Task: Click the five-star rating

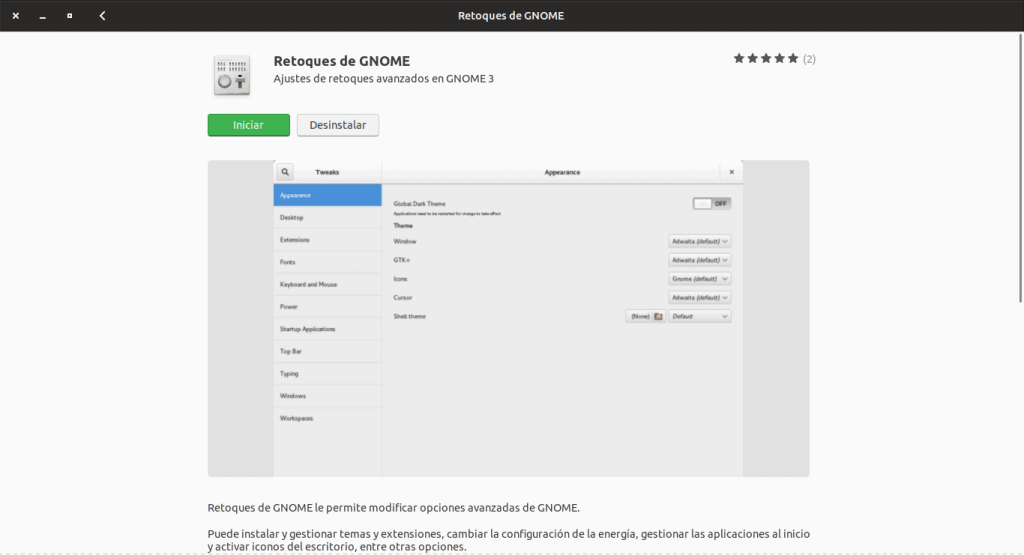Action: 765,59
